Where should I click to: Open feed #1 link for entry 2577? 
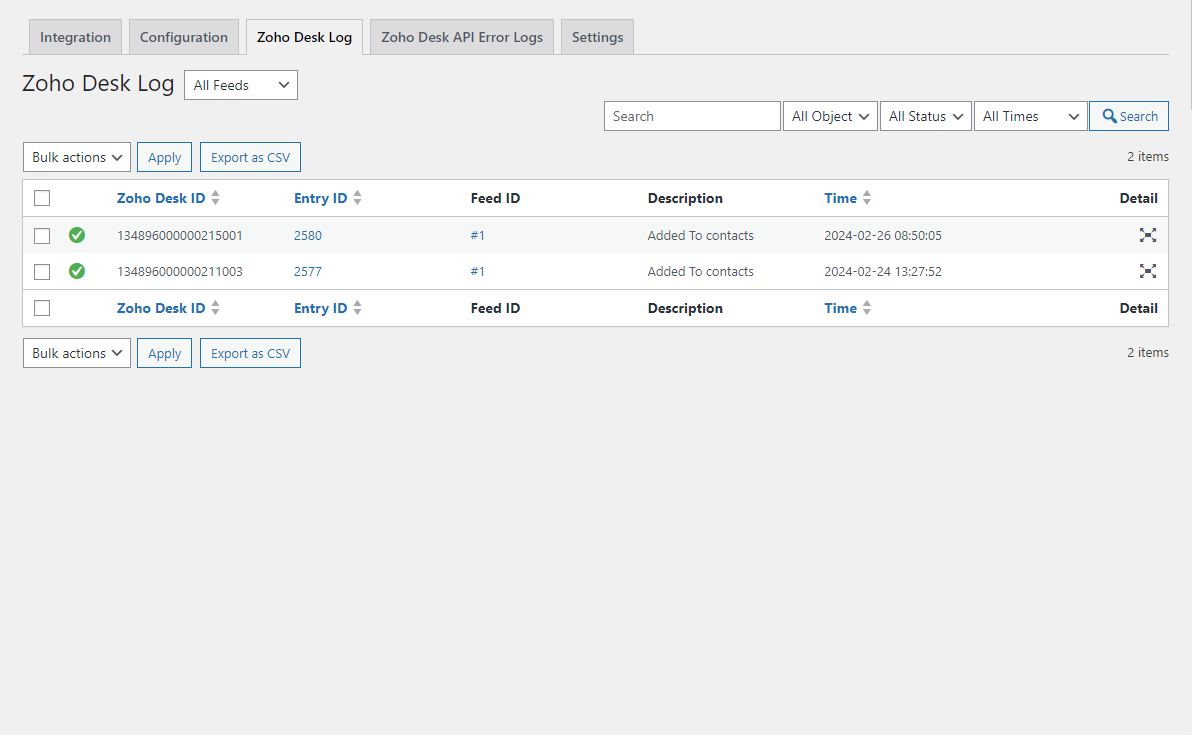coord(477,271)
